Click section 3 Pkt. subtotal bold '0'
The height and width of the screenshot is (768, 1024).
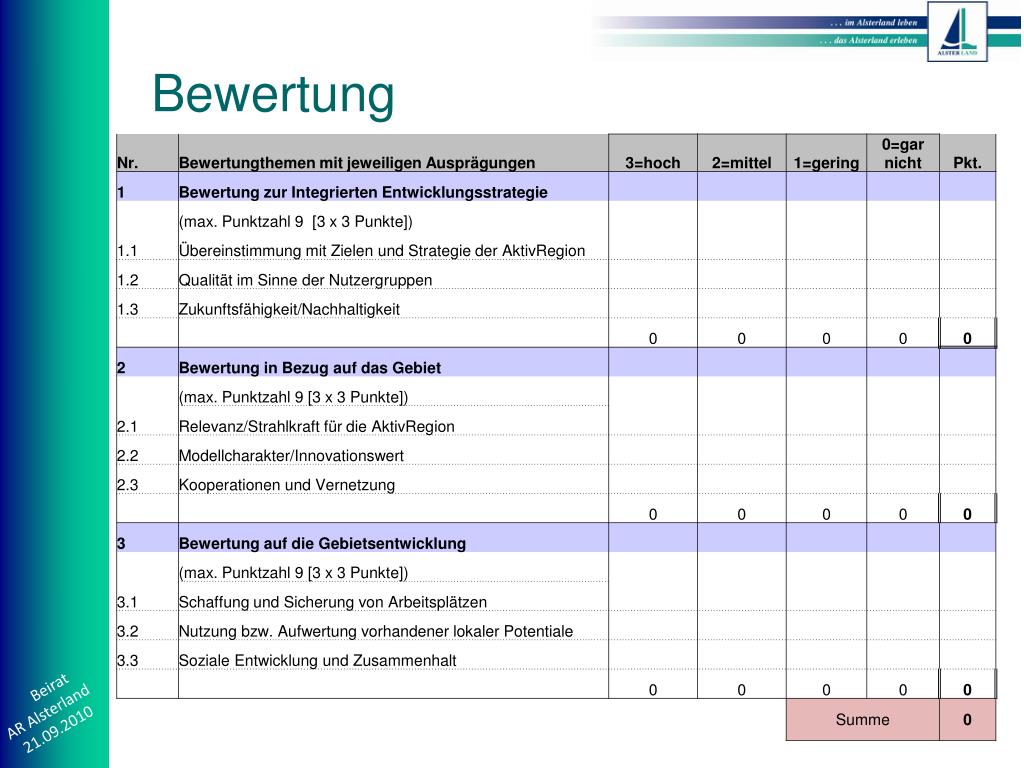click(x=967, y=690)
